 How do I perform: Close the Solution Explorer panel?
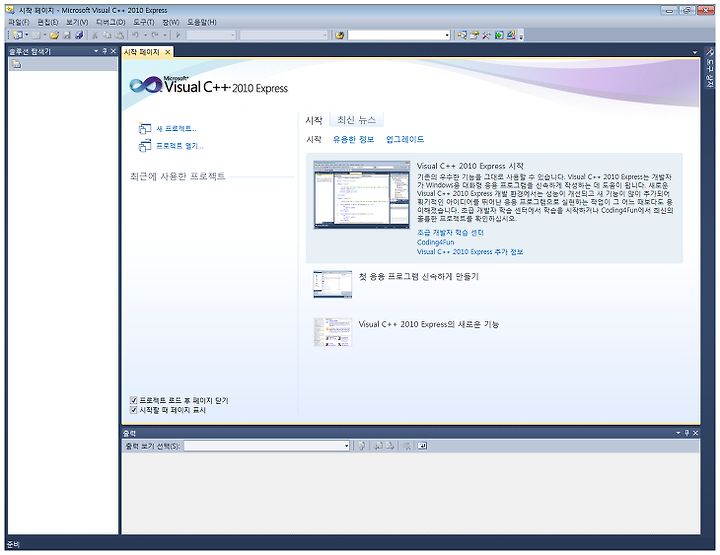pos(113,51)
